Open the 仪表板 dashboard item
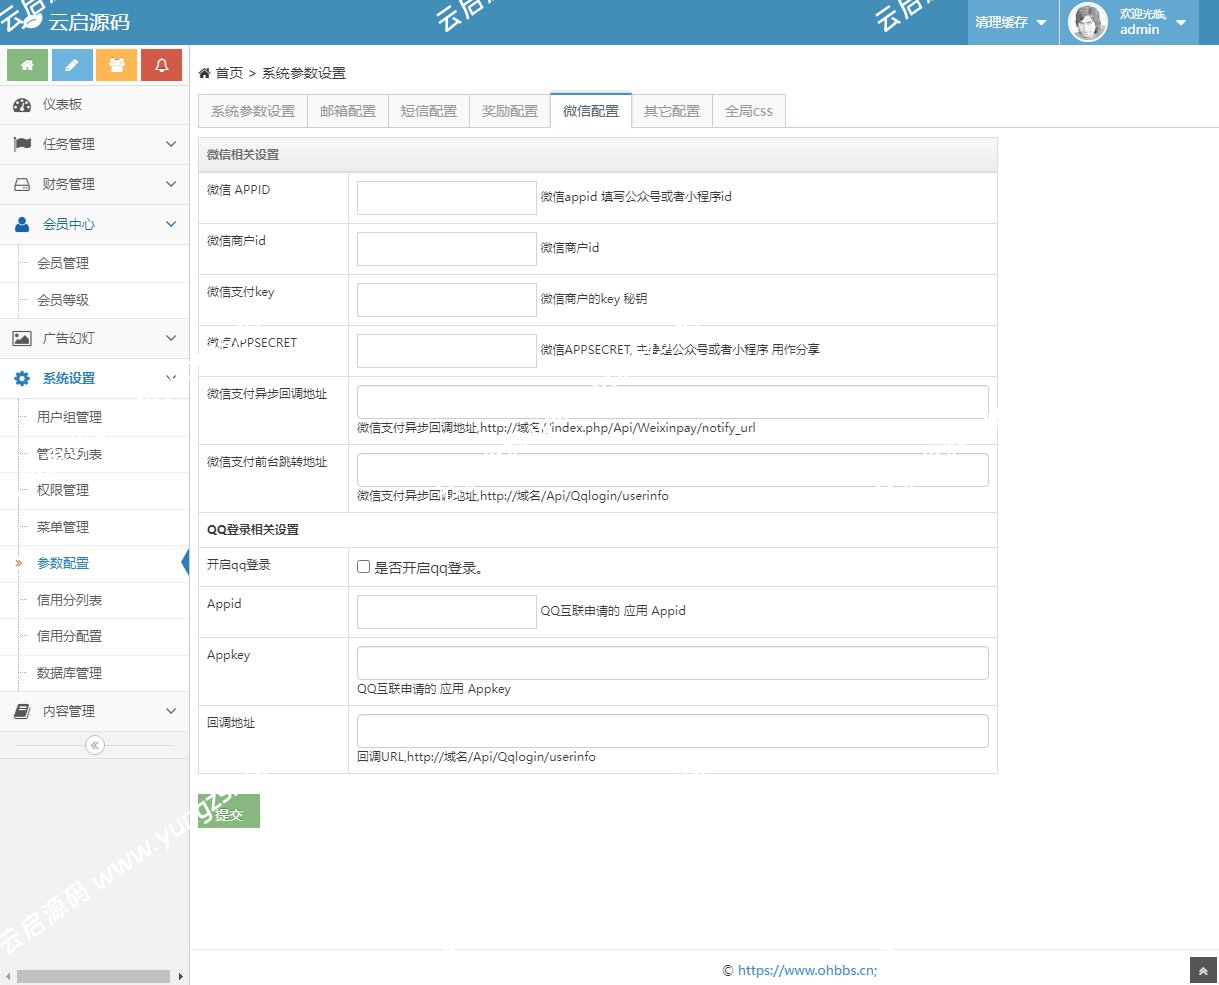This screenshot has height=985, width=1219. [62, 105]
